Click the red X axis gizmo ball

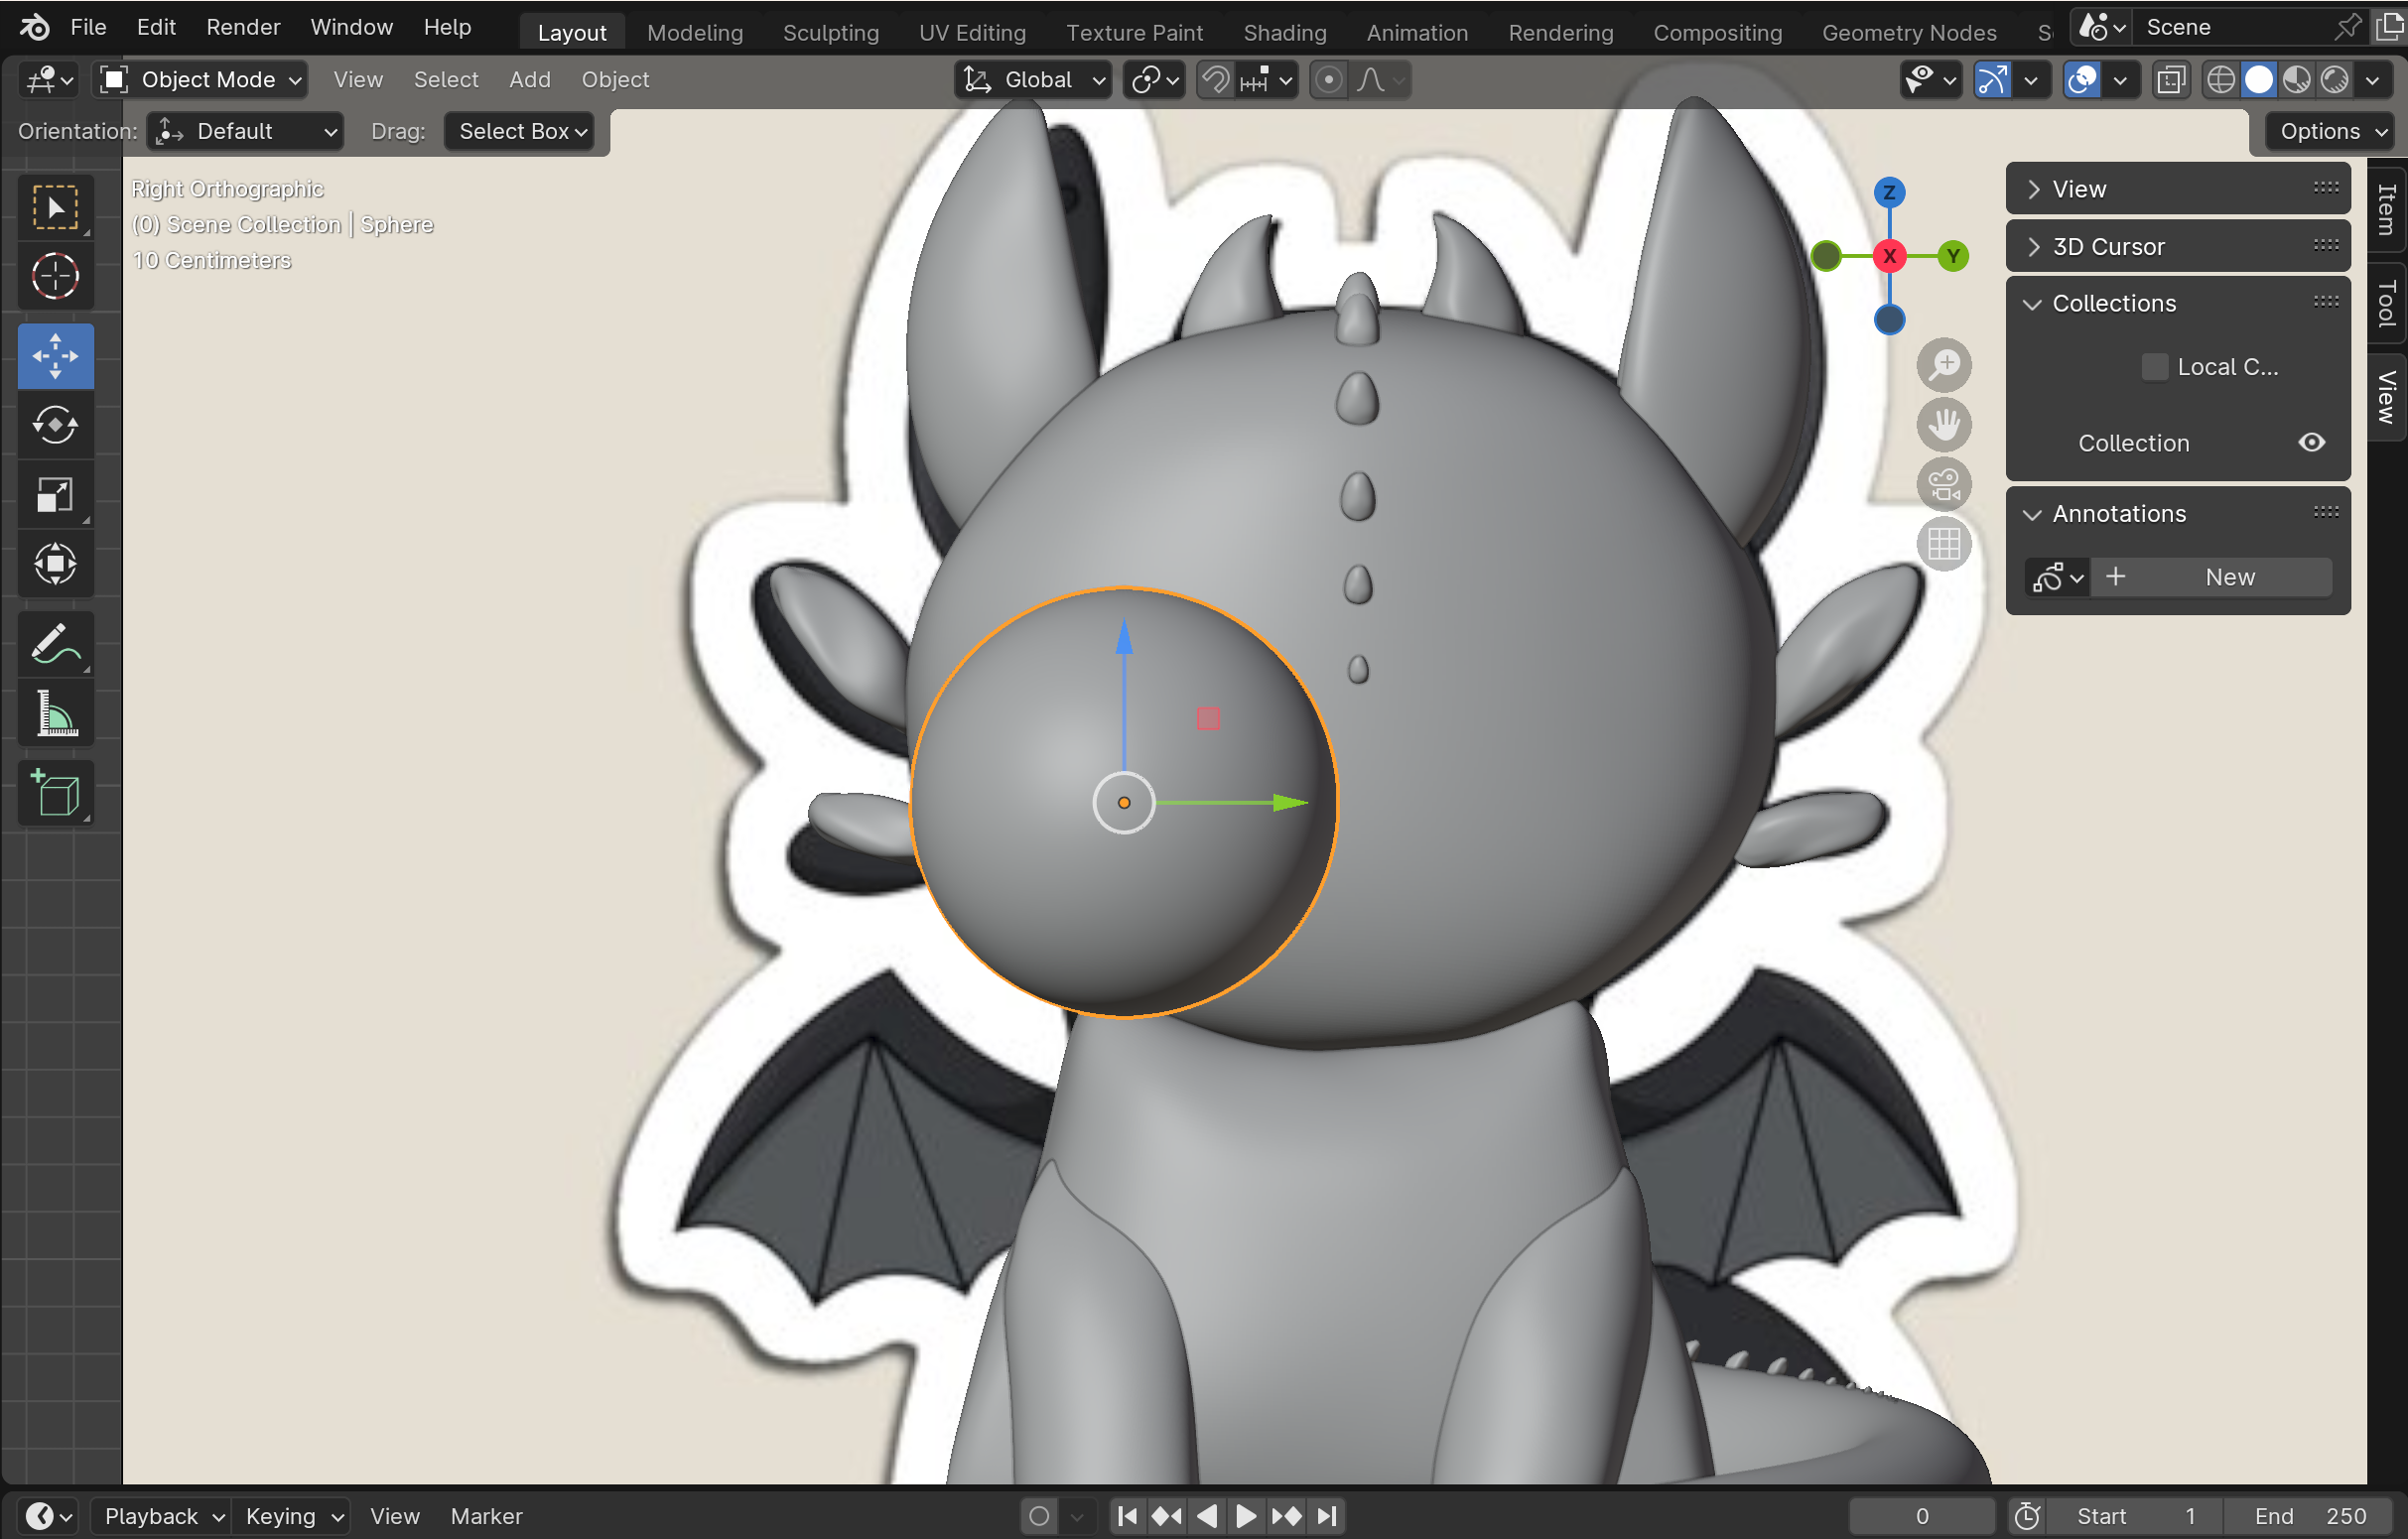tap(1888, 256)
